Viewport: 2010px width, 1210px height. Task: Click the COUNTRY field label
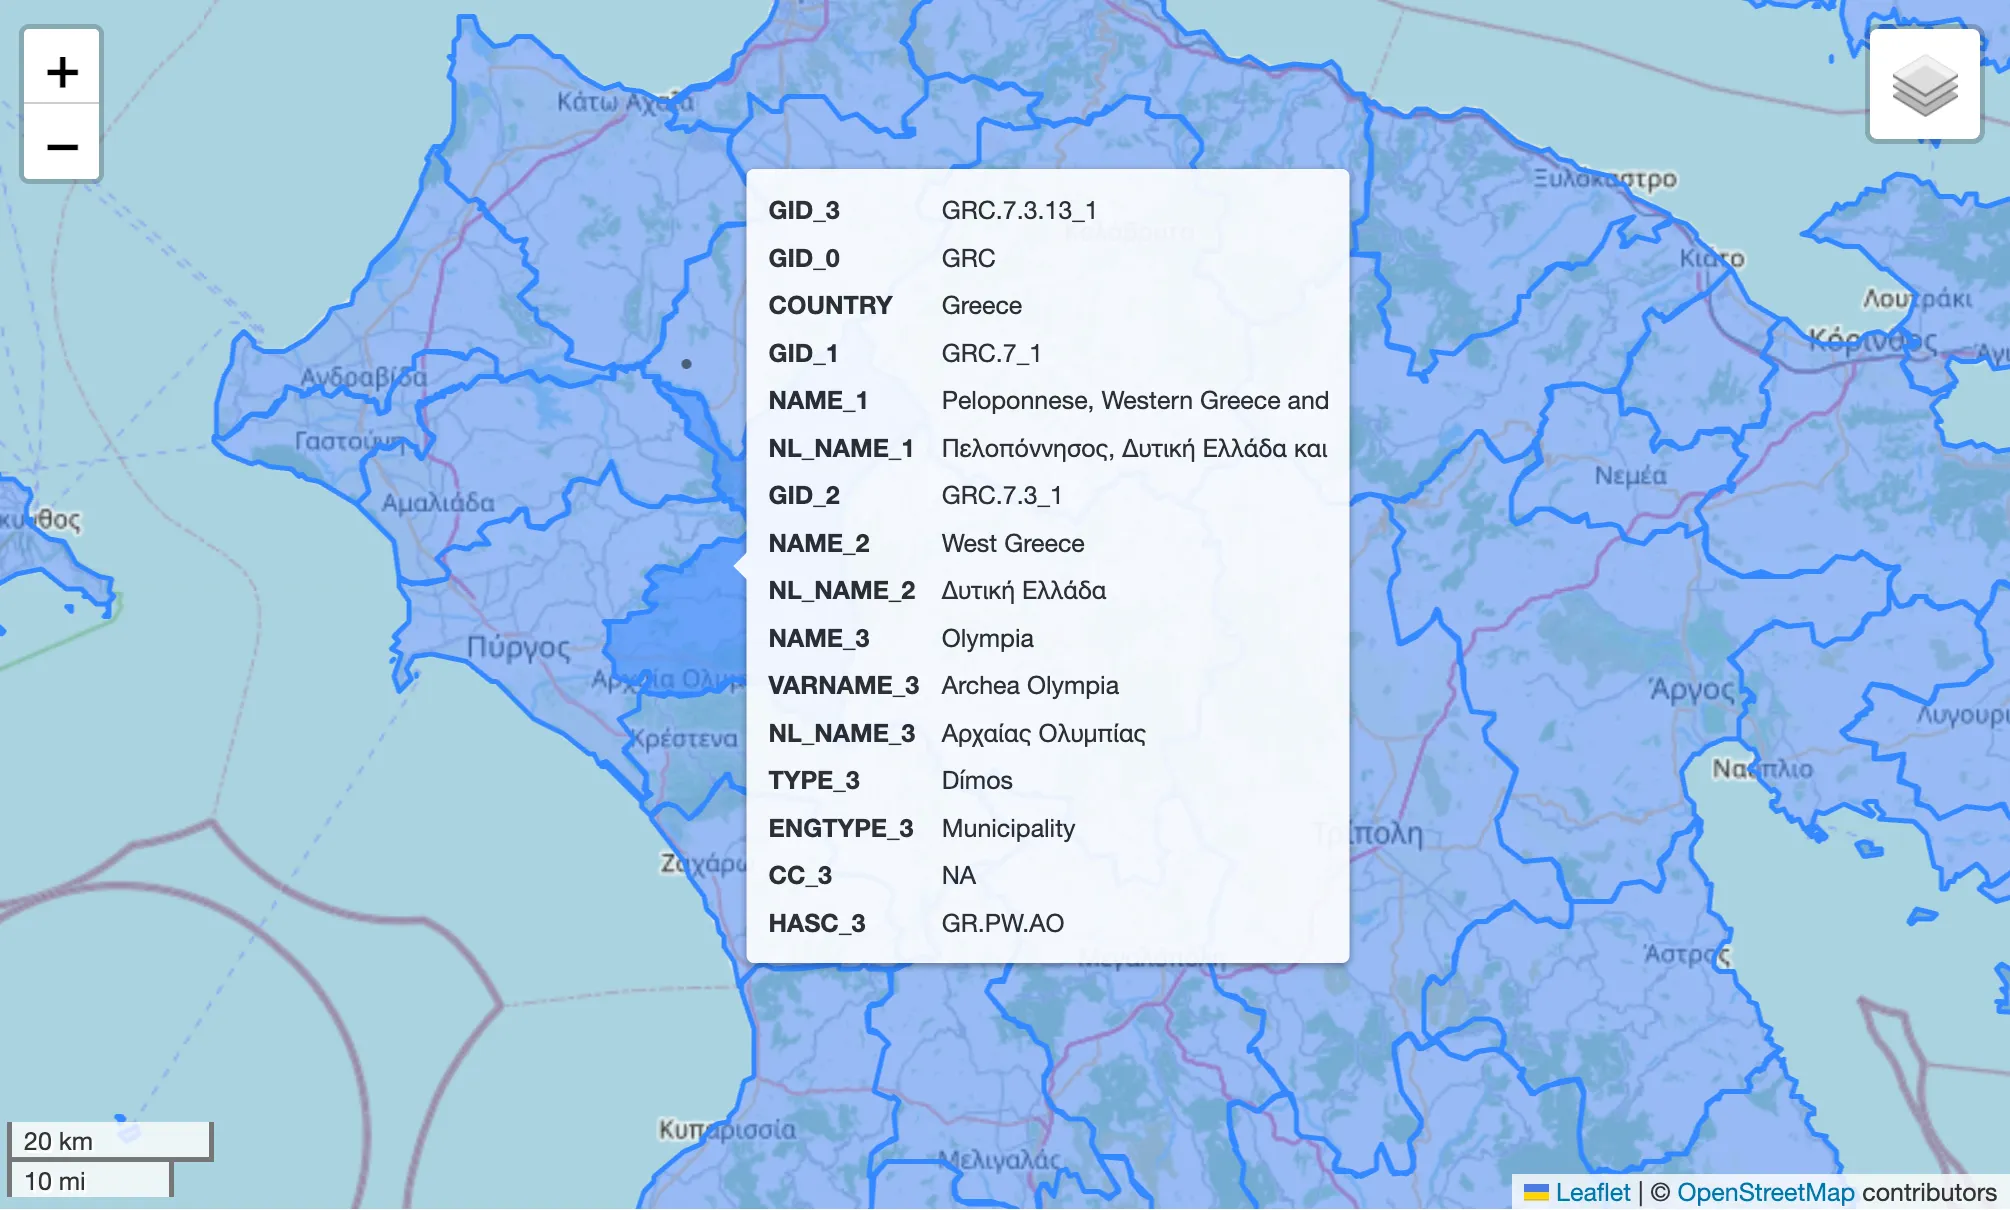[830, 305]
